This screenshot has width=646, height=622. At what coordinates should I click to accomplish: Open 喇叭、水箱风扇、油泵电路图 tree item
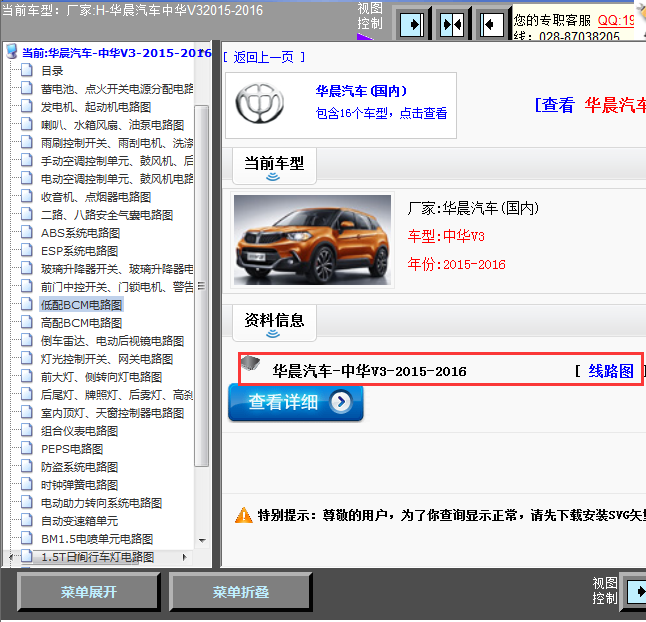[x=112, y=125]
